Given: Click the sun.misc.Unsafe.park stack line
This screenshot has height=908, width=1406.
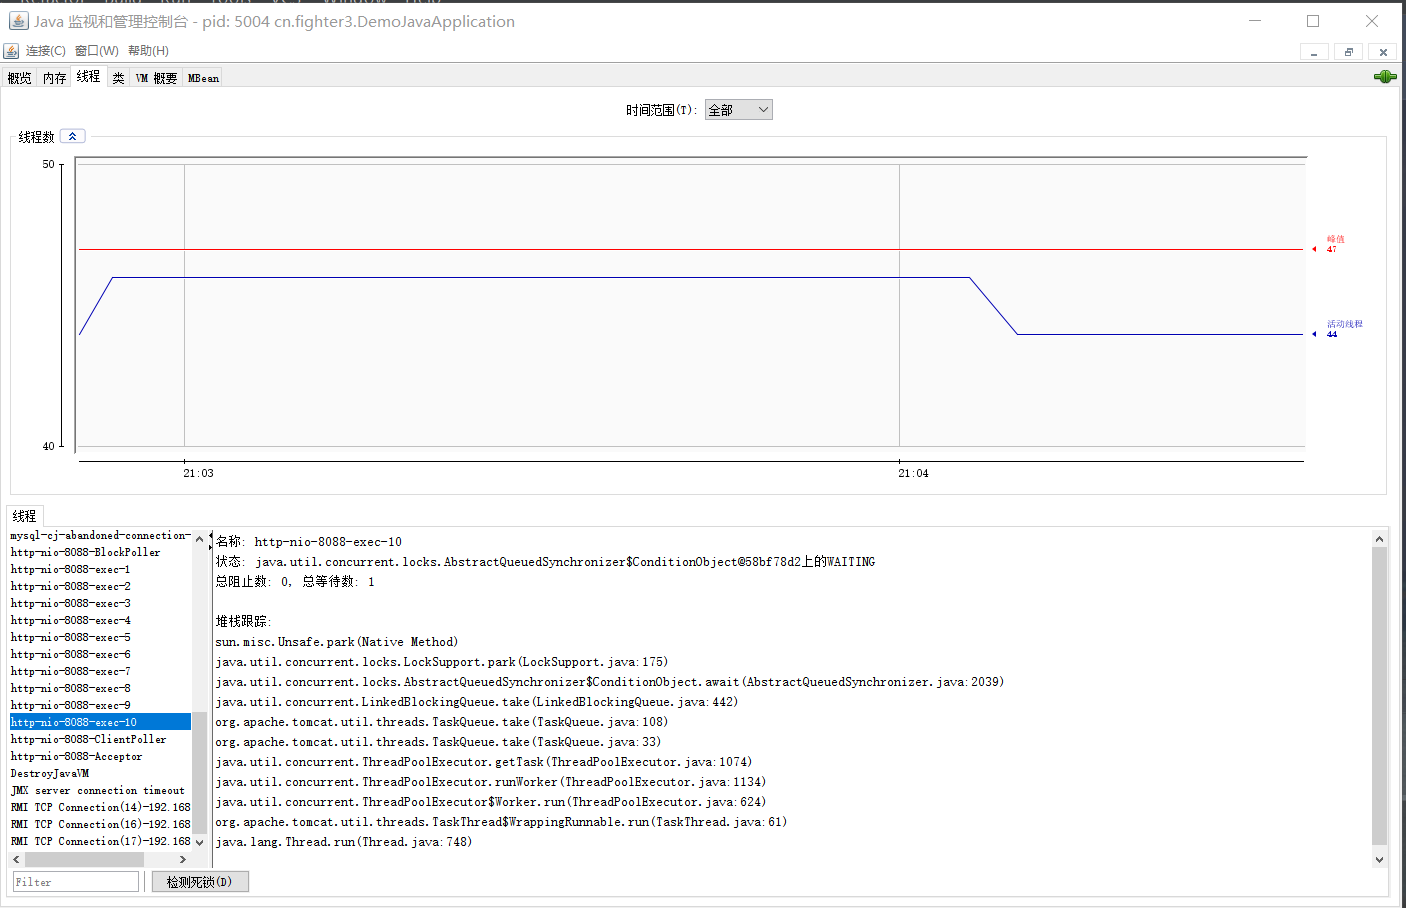Looking at the screenshot, I should click(337, 642).
